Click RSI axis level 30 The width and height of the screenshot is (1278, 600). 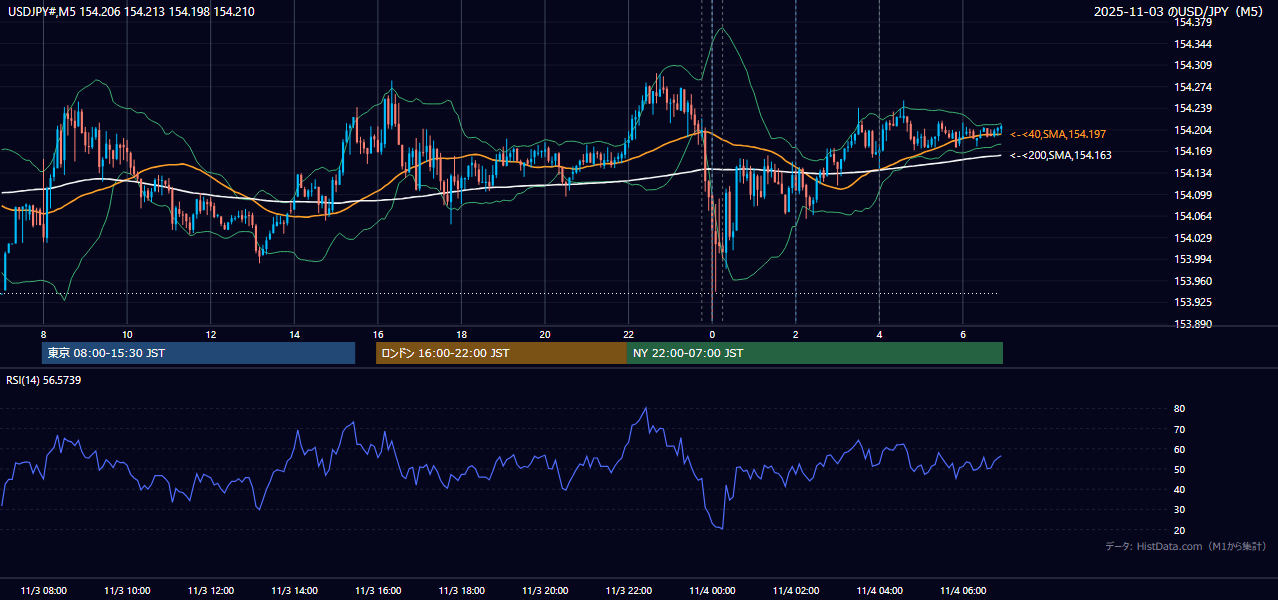pos(1180,510)
